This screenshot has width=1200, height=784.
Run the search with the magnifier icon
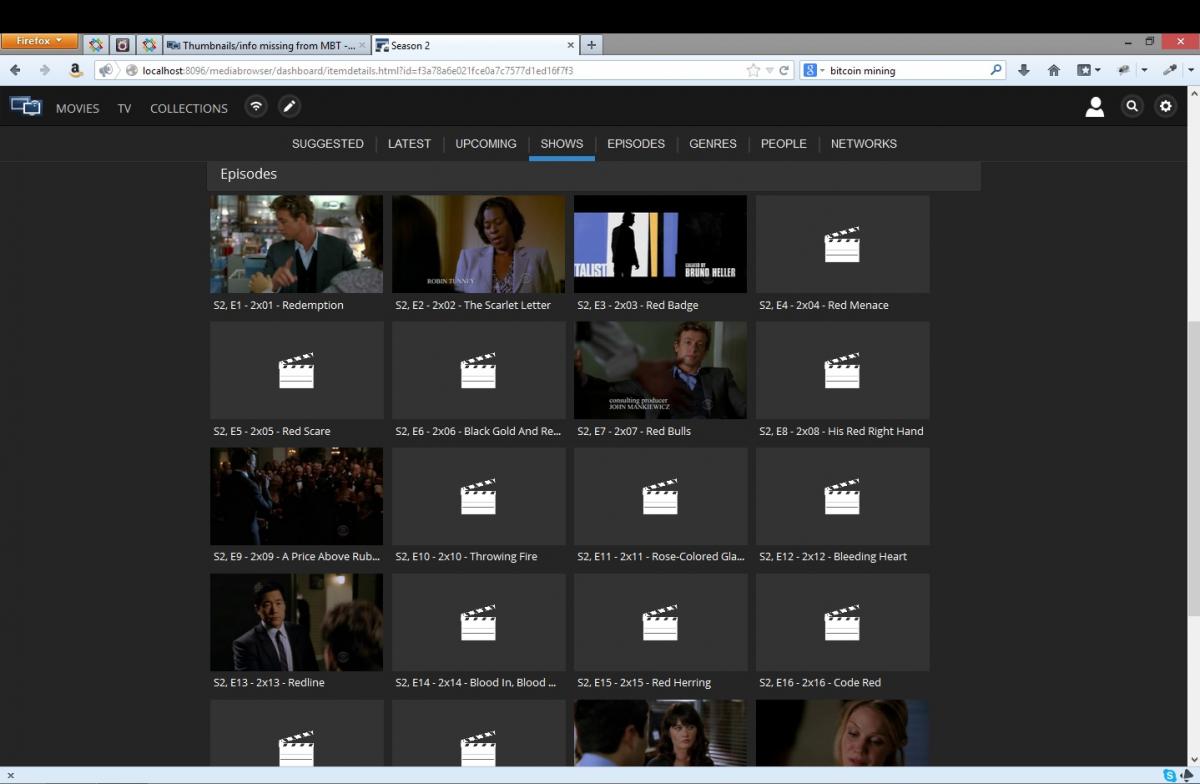(x=996, y=71)
